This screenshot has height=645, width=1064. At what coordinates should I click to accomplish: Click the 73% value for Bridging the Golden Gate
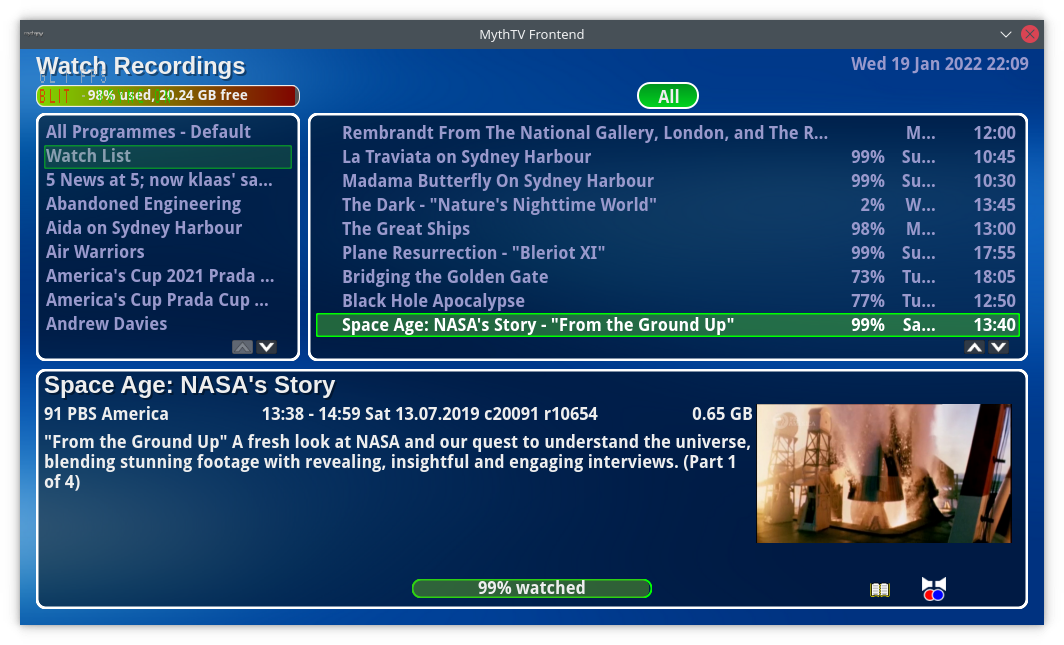868,277
